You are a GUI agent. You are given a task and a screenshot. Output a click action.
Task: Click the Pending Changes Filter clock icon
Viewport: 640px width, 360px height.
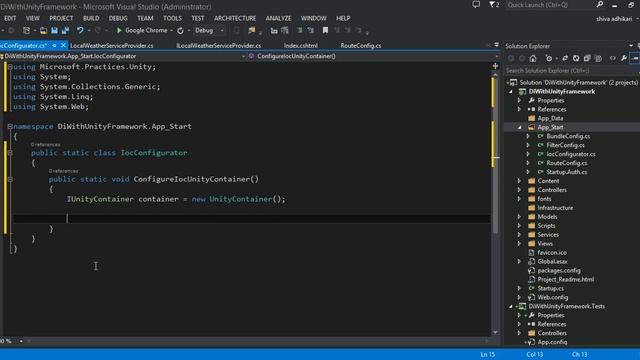tap(549, 58)
